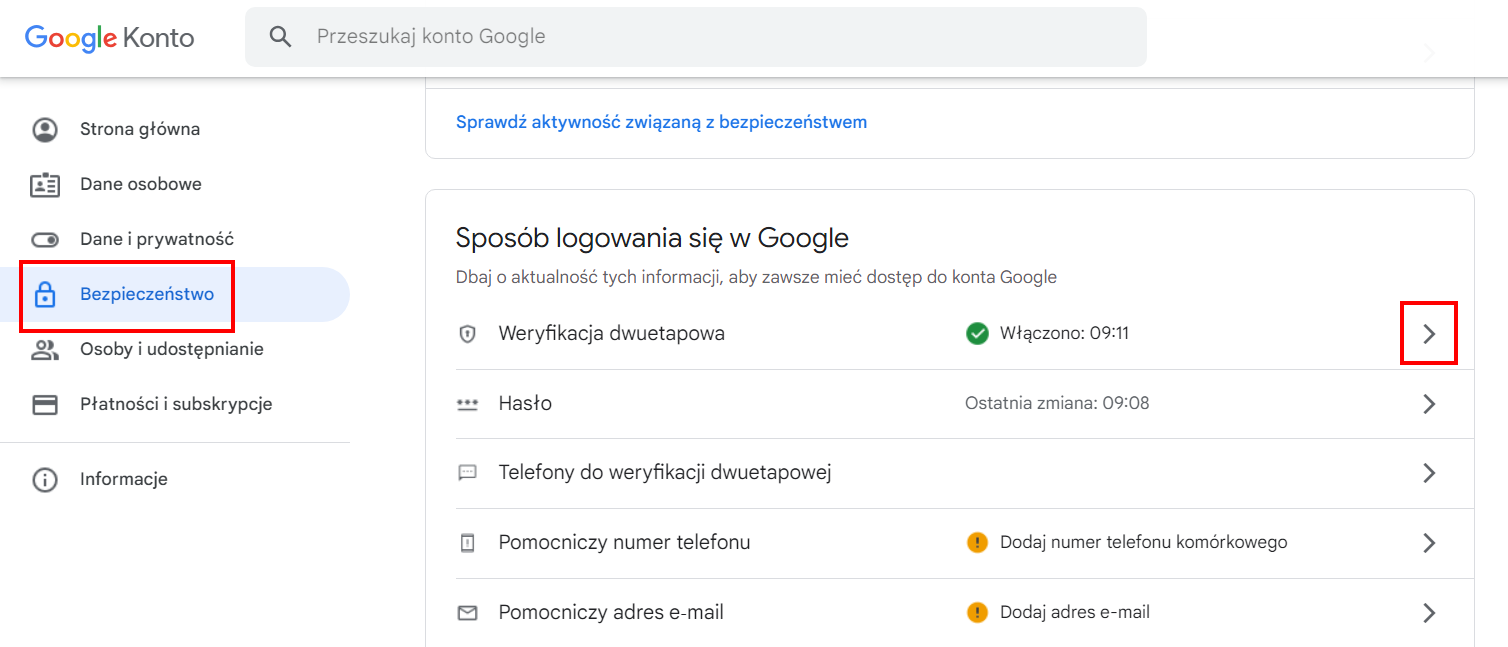The image size is (1508, 647).
Task: Expand Hasło row chevron
Action: click(x=1429, y=404)
